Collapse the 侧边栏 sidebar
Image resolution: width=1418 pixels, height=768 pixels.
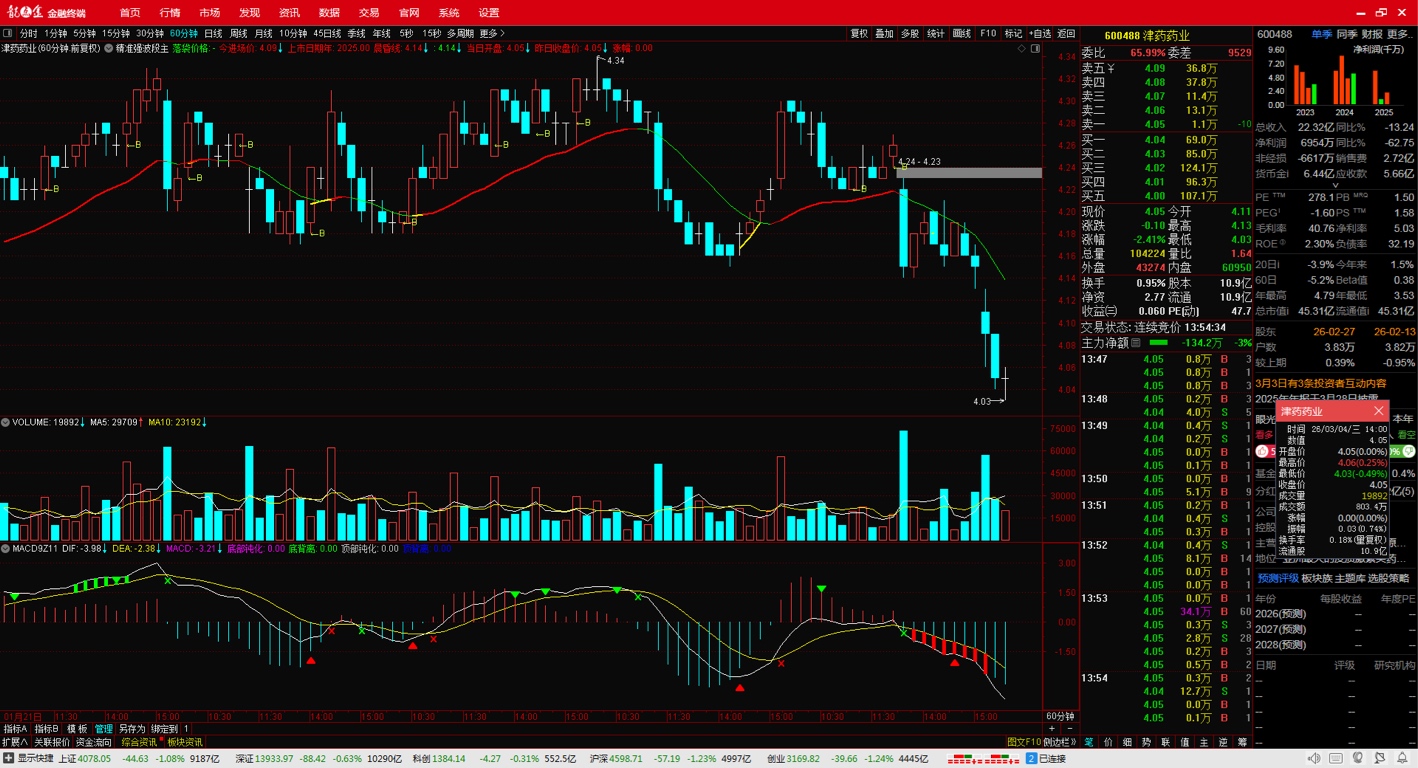coord(1059,742)
